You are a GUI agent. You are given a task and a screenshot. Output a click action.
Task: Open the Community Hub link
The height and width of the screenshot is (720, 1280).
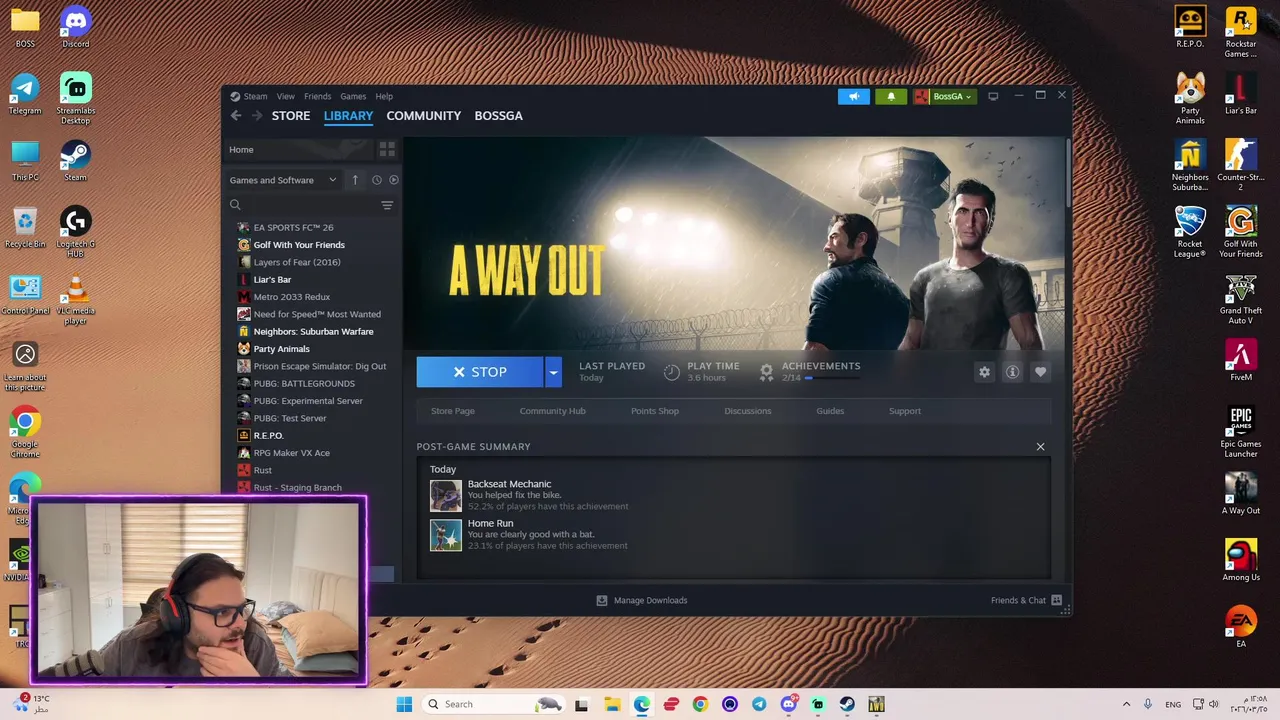[x=552, y=411]
